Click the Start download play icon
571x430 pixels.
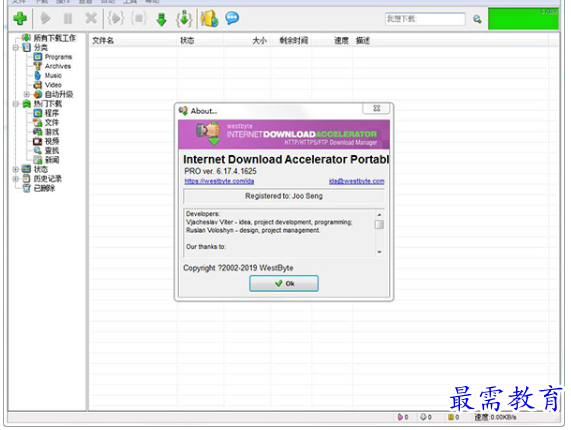click(x=46, y=18)
